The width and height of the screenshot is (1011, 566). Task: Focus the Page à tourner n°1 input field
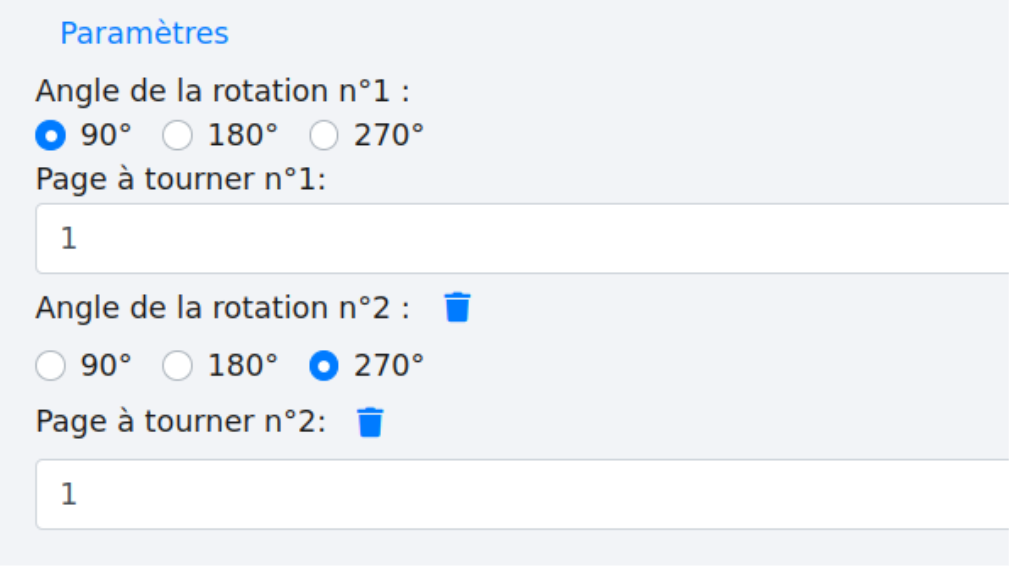pyautogui.click(x=520, y=238)
